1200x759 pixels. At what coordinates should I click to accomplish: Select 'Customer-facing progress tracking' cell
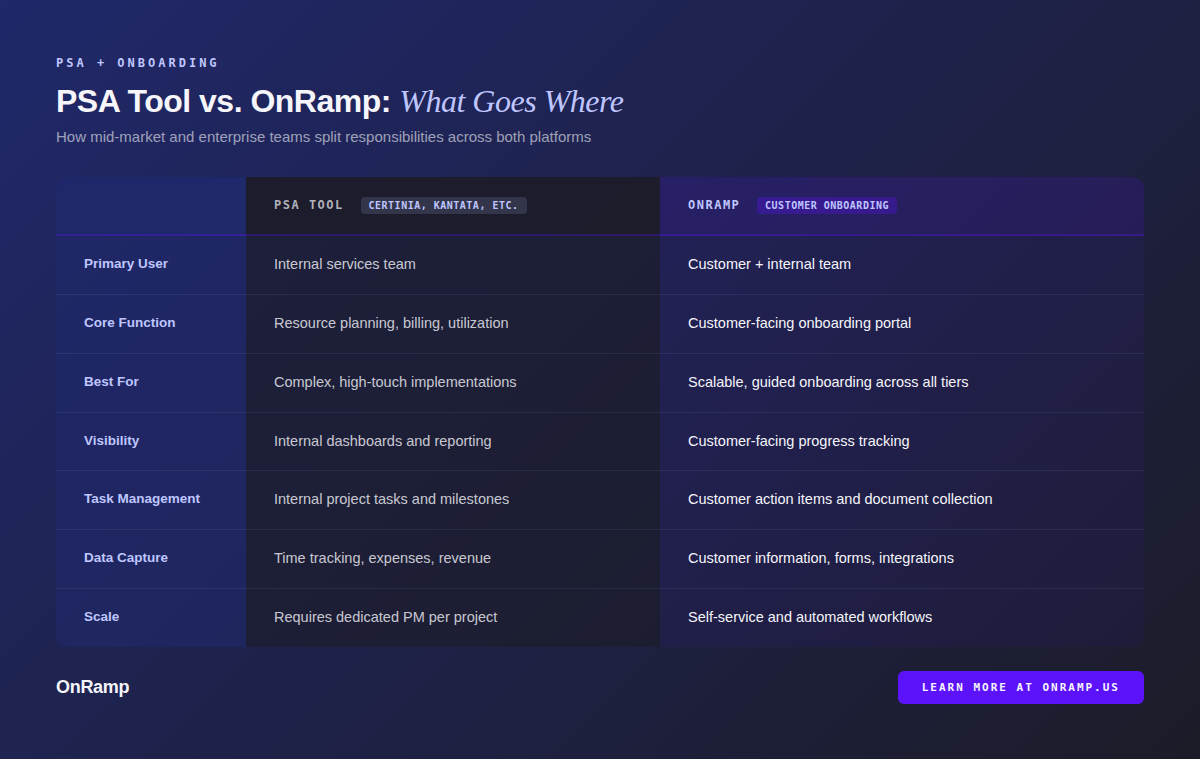tap(798, 441)
